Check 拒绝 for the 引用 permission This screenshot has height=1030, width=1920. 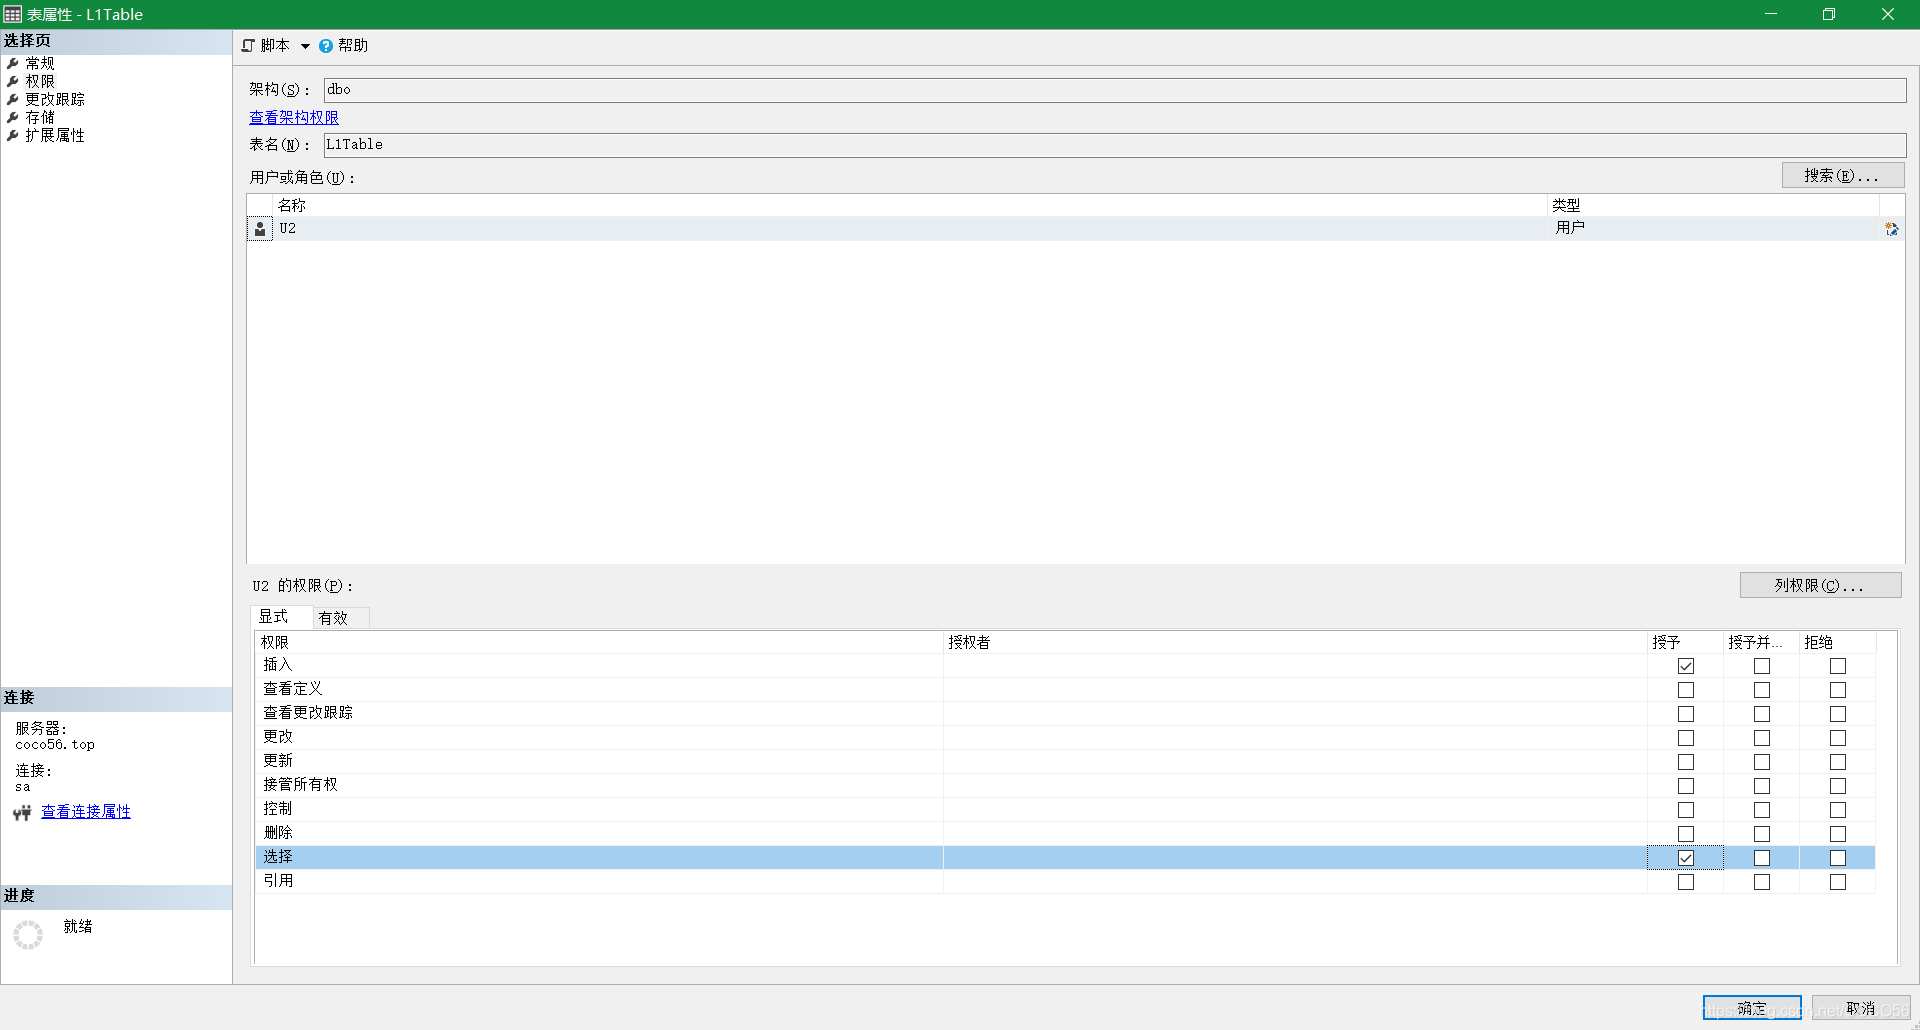[x=1838, y=882]
